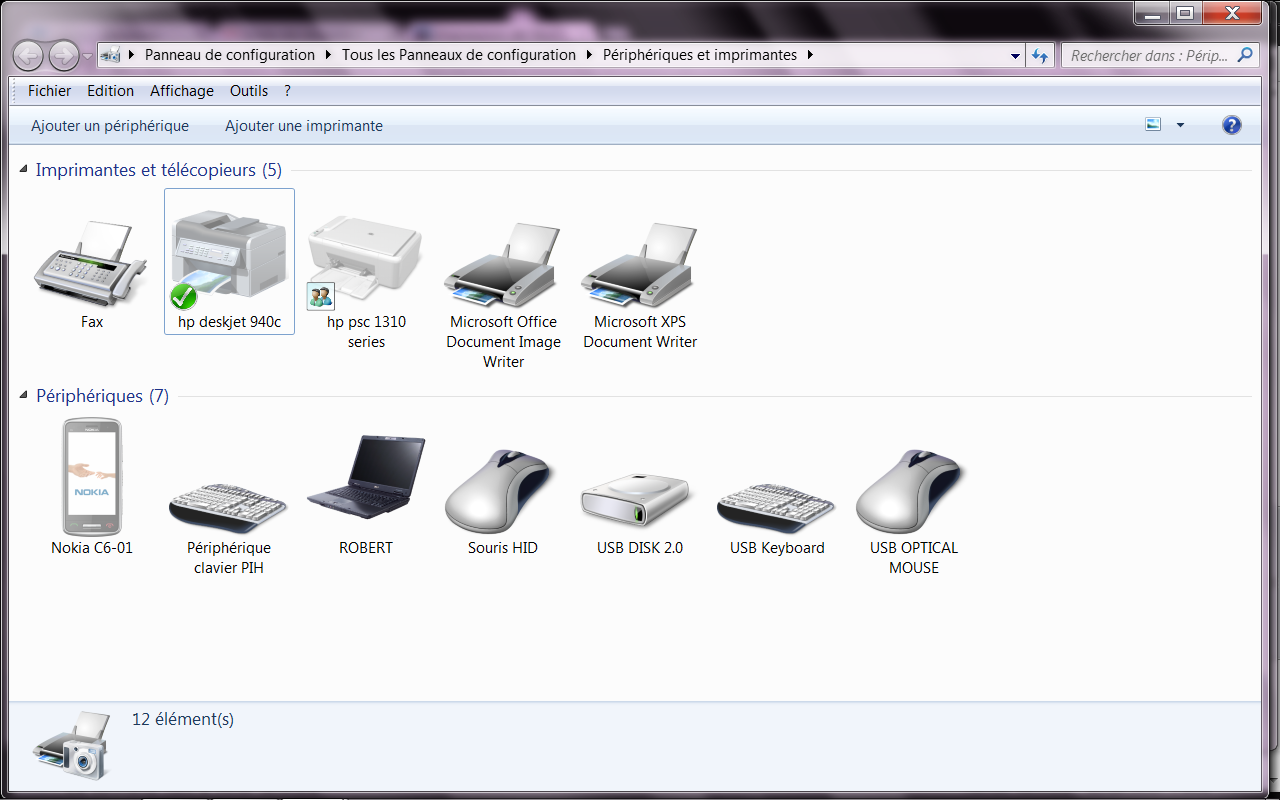The height and width of the screenshot is (800, 1280).
Task: Collapse the Périphériques group
Action: pos(24,396)
